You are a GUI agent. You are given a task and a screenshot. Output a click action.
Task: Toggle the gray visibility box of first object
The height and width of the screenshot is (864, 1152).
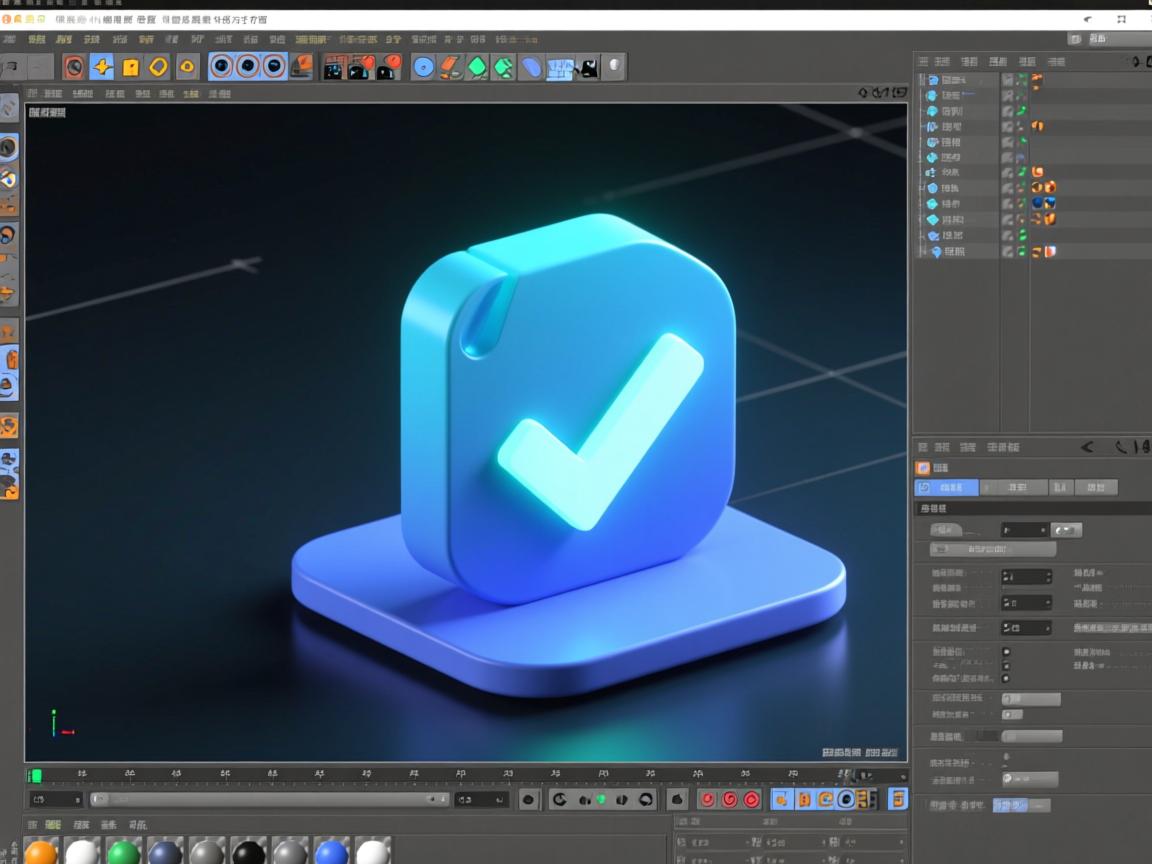[x=1008, y=80]
